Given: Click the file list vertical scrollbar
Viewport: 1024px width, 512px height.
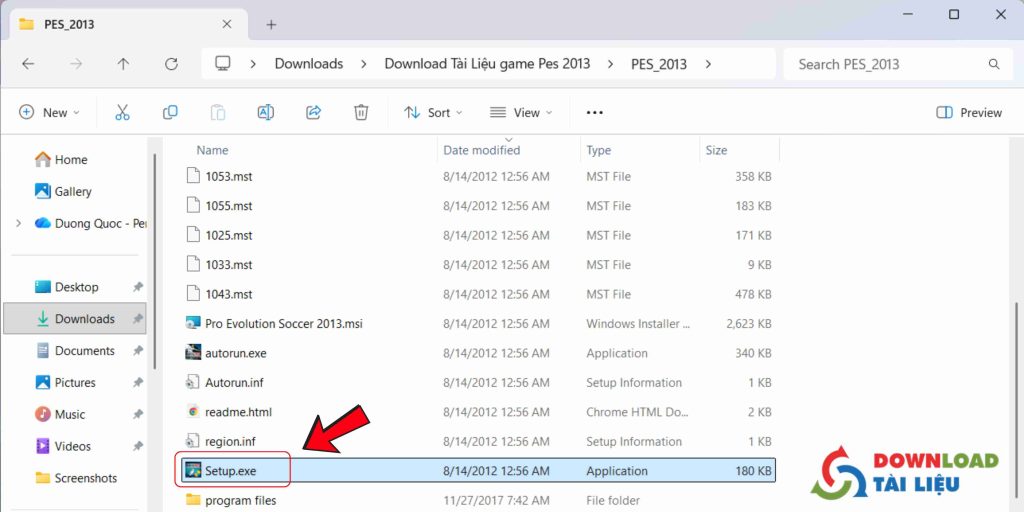Looking at the screenshot, I should point(1015,398).
